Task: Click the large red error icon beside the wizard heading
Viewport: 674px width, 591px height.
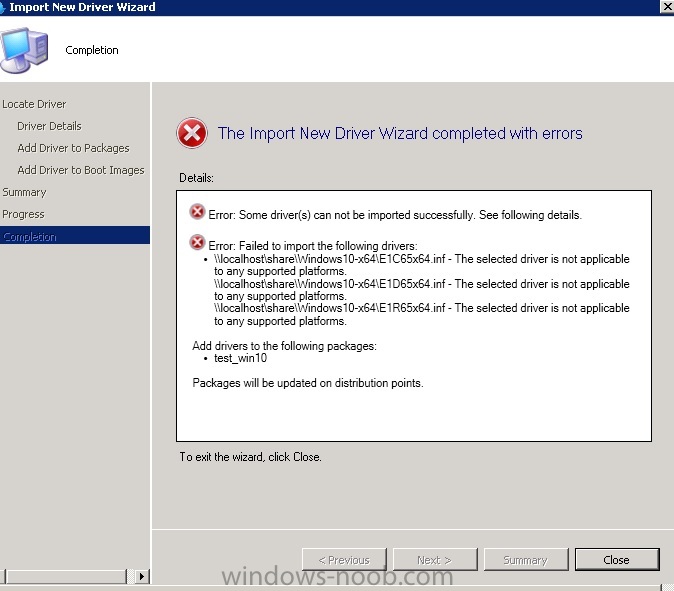Action: (192, 133)
